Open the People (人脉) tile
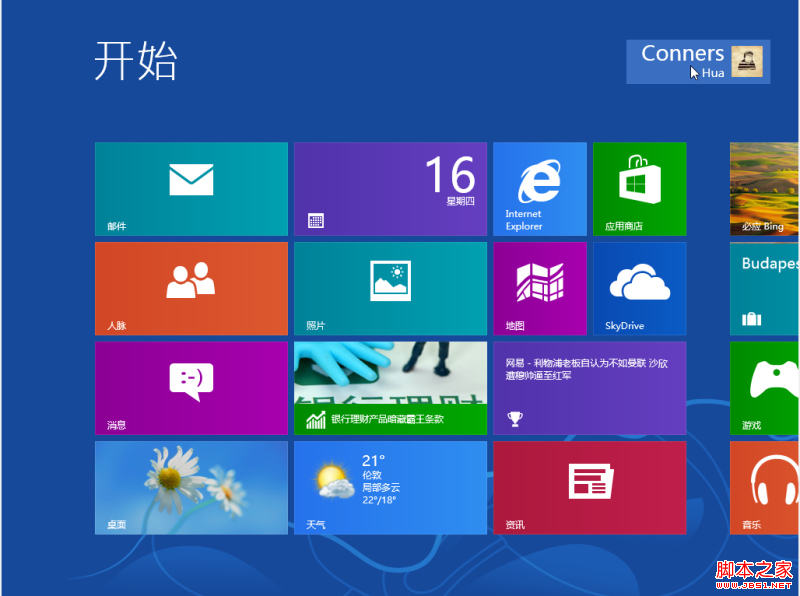 coord(191,288)
